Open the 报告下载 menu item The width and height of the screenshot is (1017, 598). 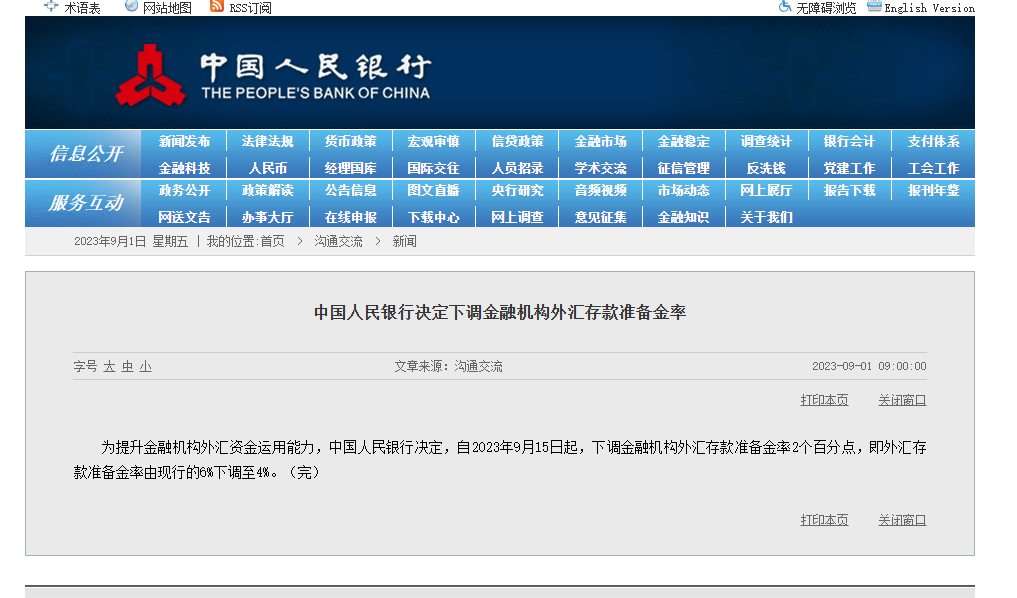[850, 191]
